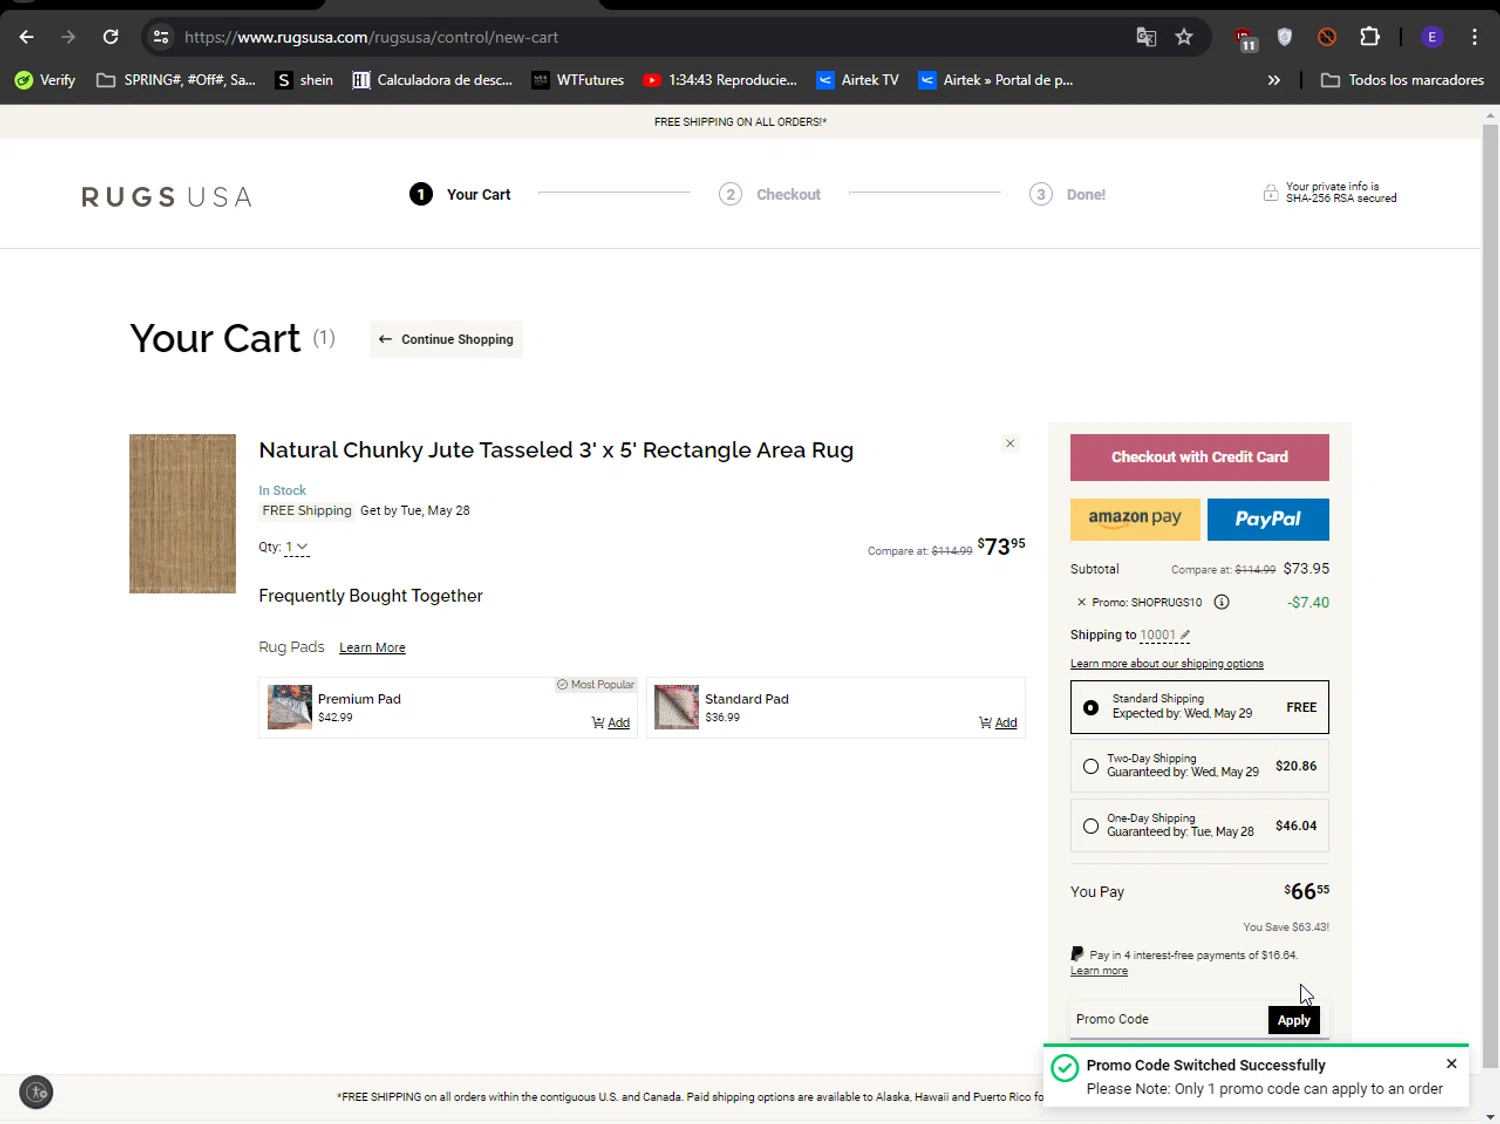
Task: Select Standard Shipping FREE option
Action: [1199, 707]
